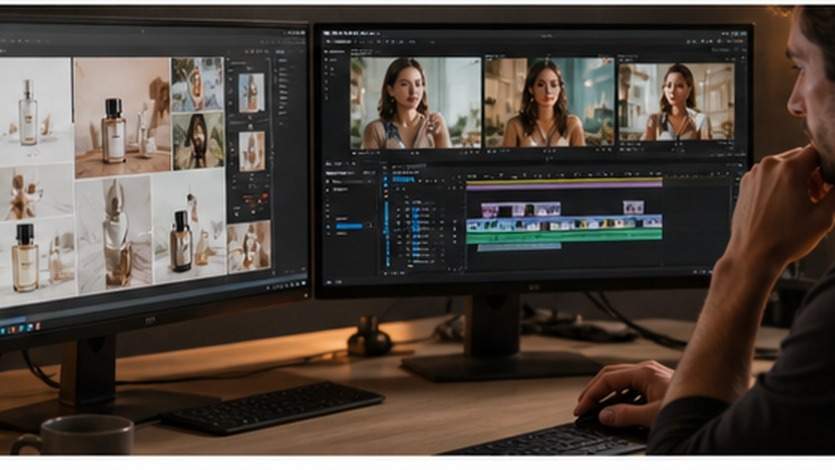
Task: Click the blue highlighted label at timeline header
Action: click(x=404, y=180)
